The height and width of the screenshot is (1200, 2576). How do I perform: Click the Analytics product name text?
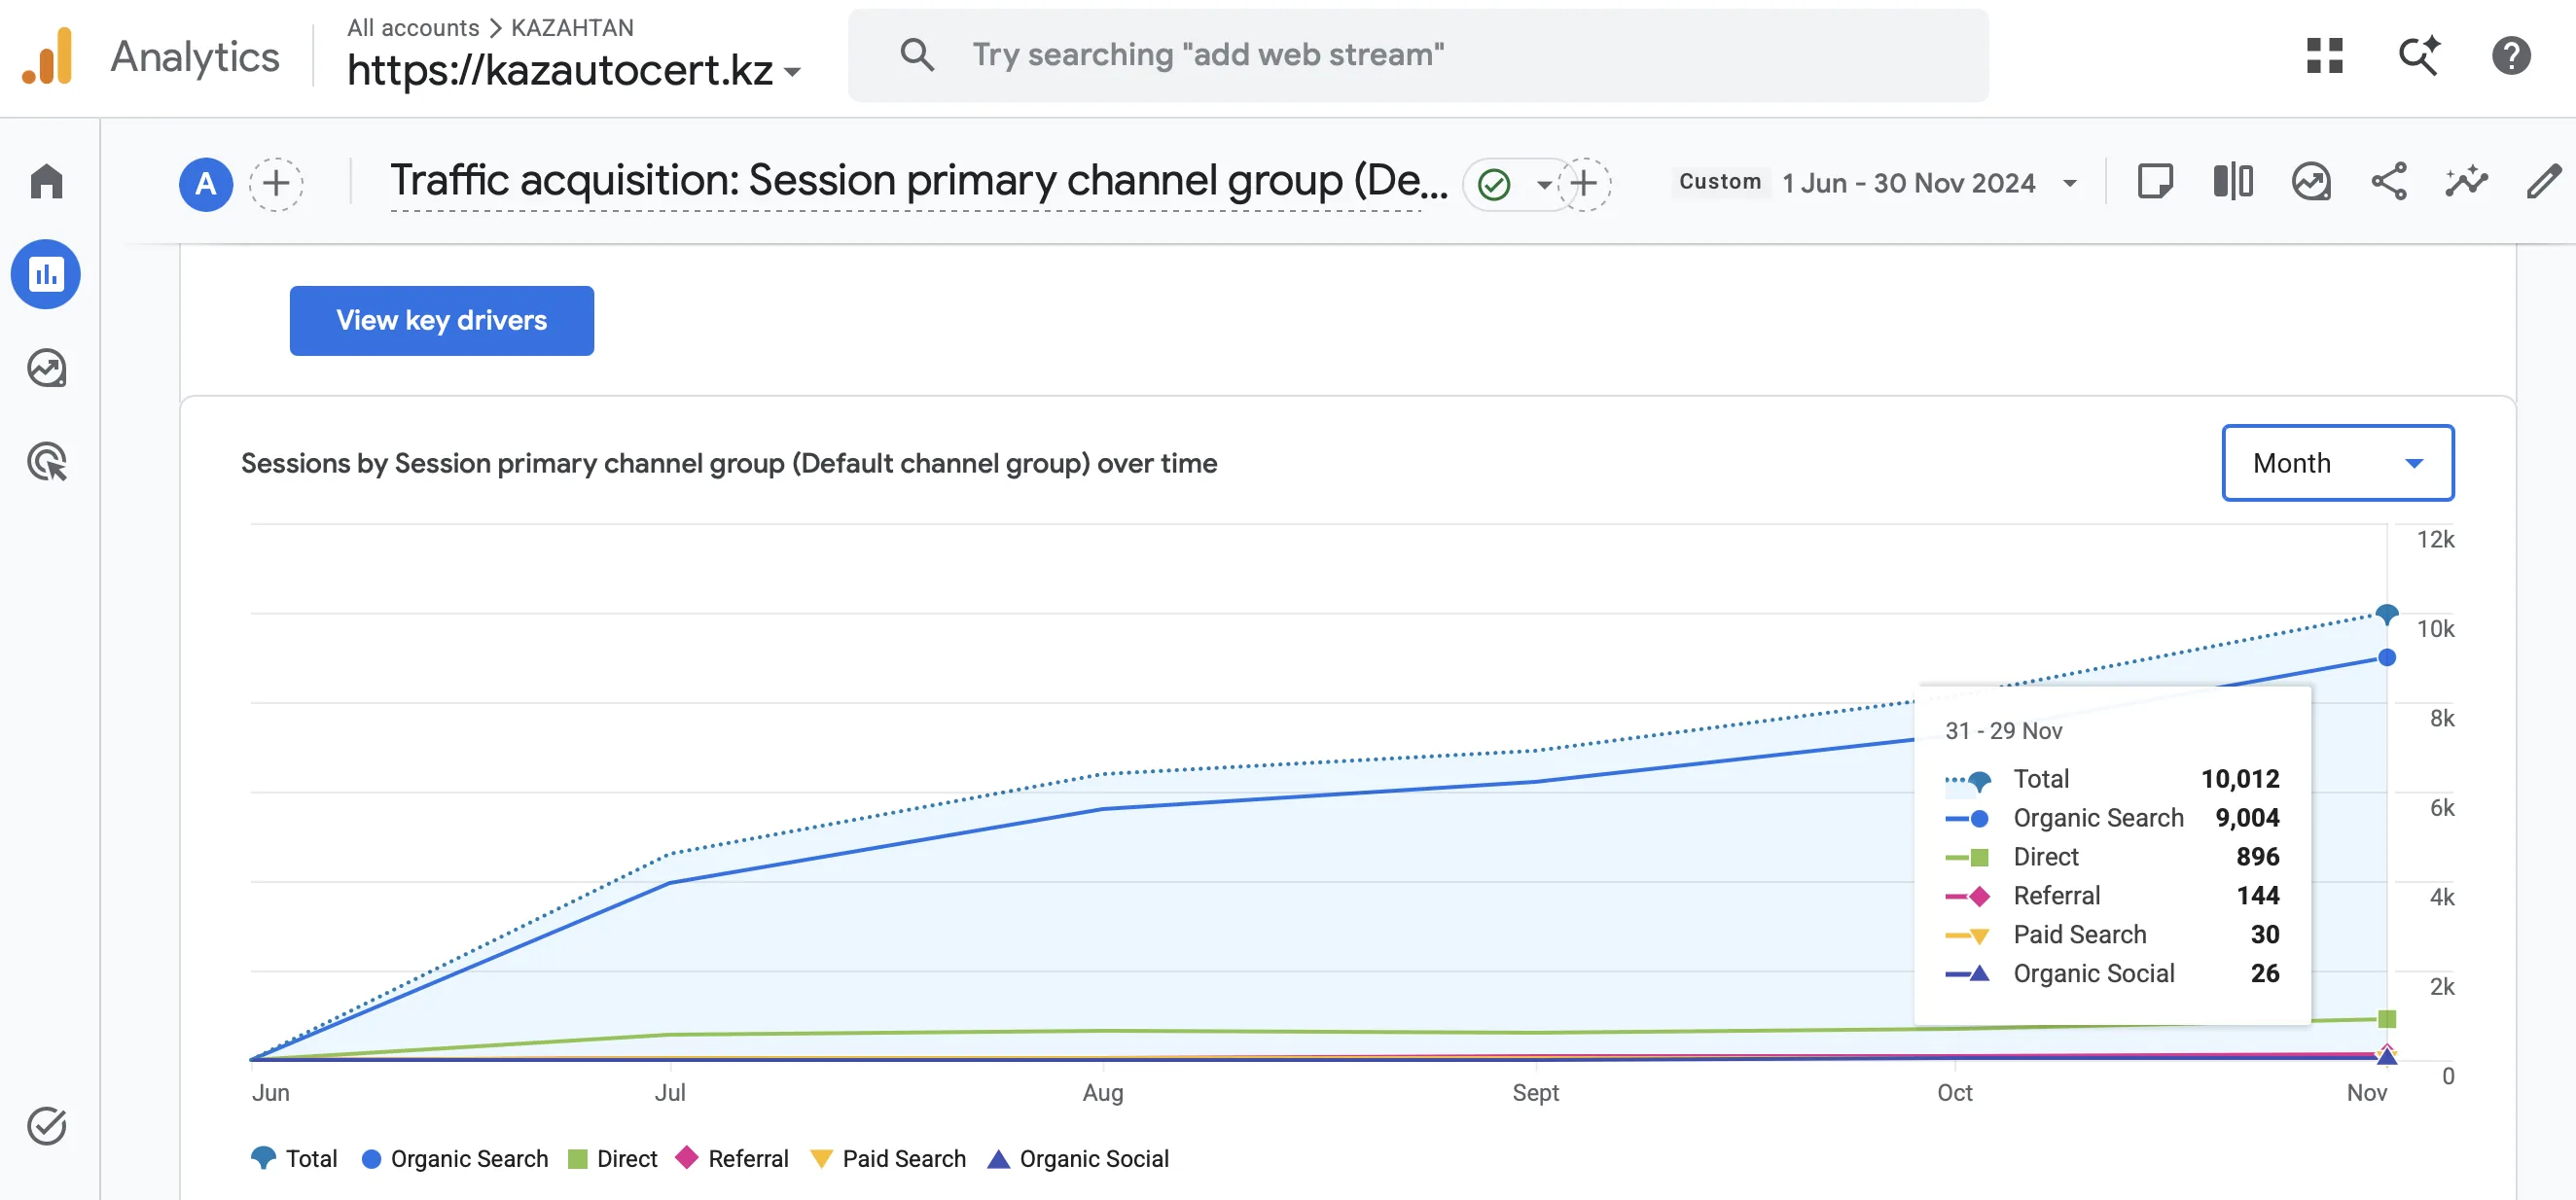(x=195, y=57)
